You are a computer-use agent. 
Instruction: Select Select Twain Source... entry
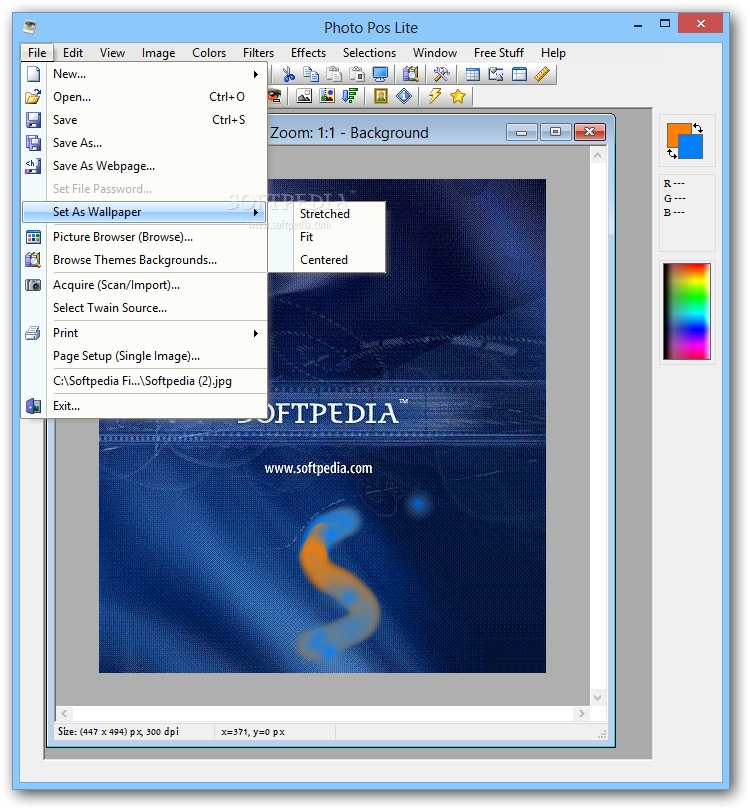click(144, 308)
